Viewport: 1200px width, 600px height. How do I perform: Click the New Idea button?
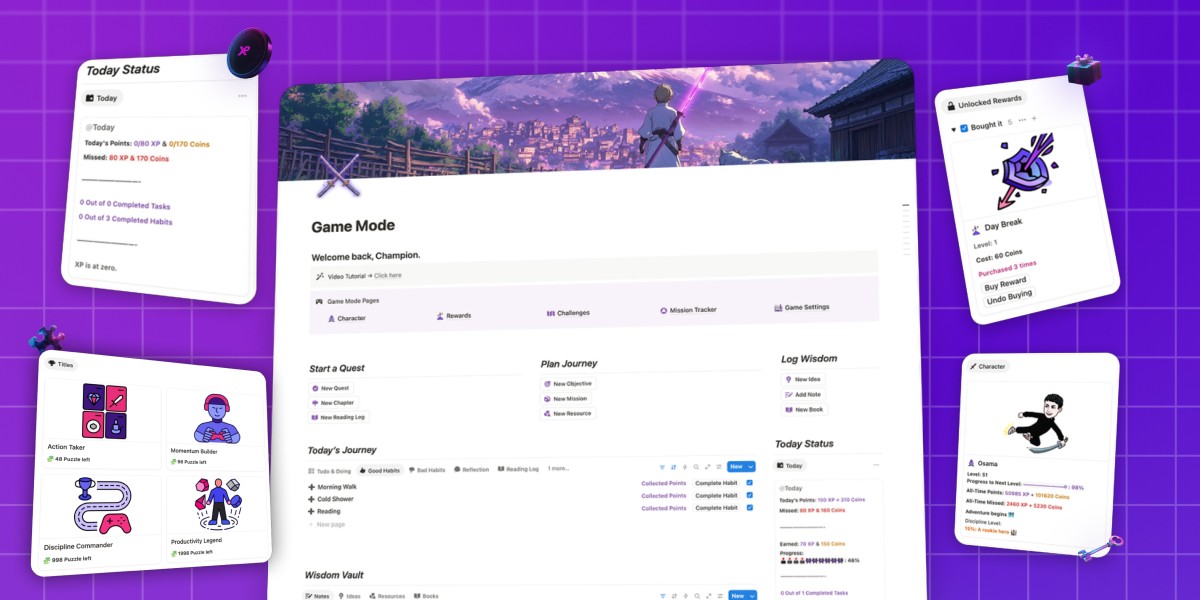802,380
